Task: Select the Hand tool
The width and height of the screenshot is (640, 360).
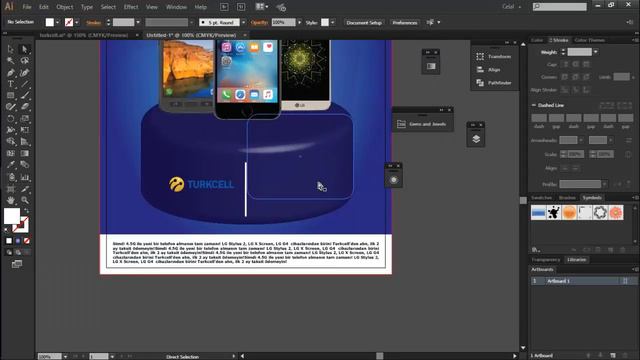Action: coord(11,200)
